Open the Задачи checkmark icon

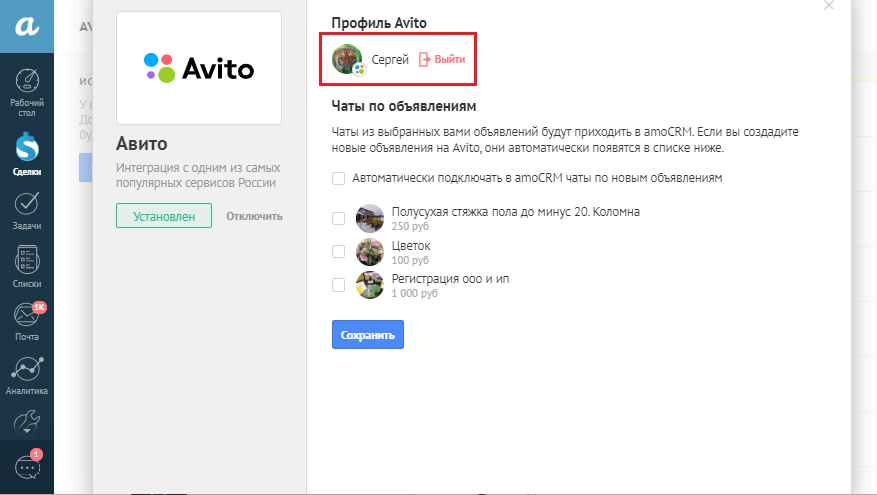point(27,204)
